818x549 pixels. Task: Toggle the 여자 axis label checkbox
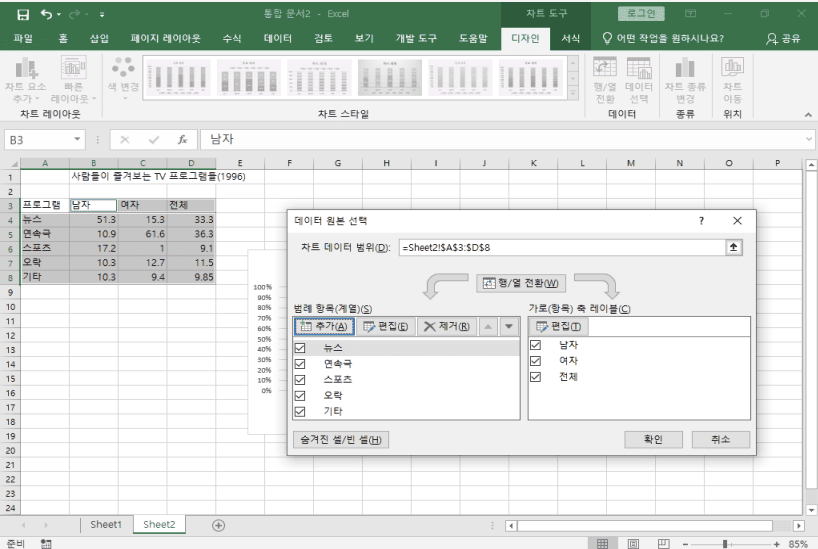[x=535, y=361]
